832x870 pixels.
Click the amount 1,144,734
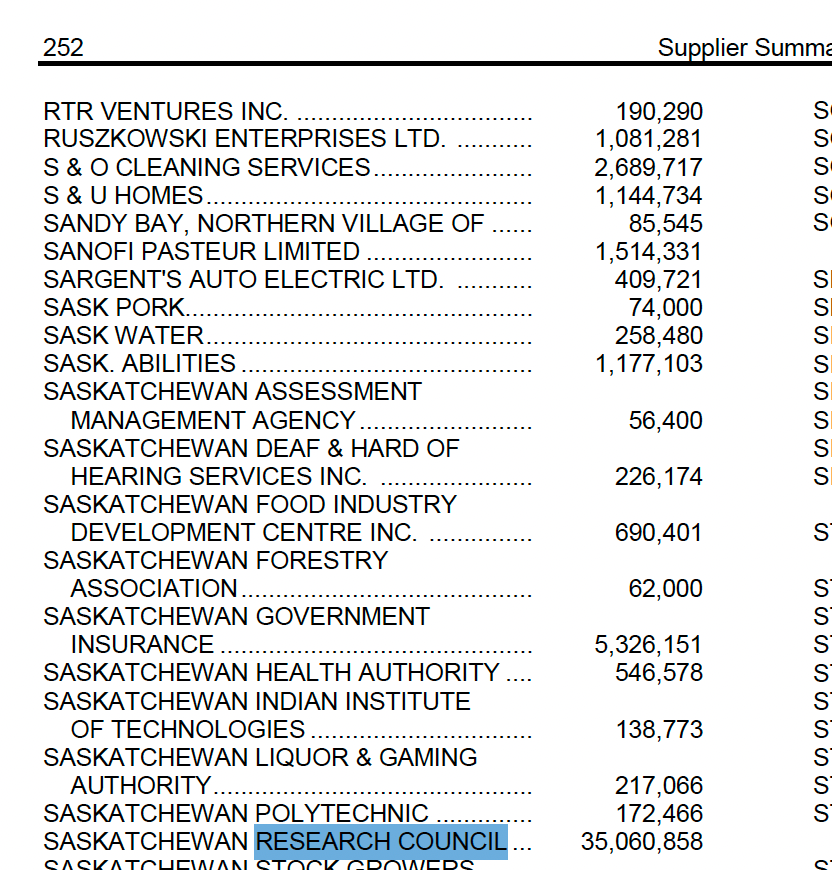[x=648, y=196]
